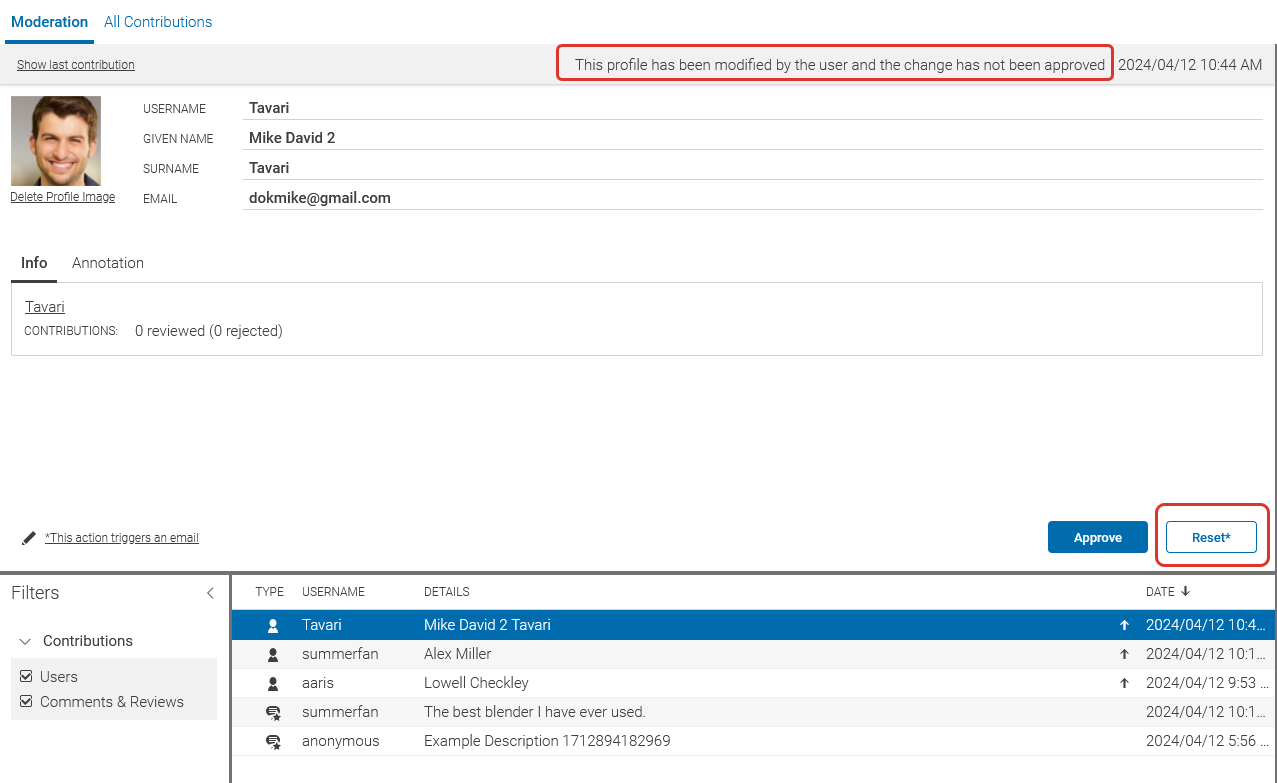This screenshot has width=1277, height=783.
Task: Collapse the Filters panel with chevron
Action: [210, 593]
